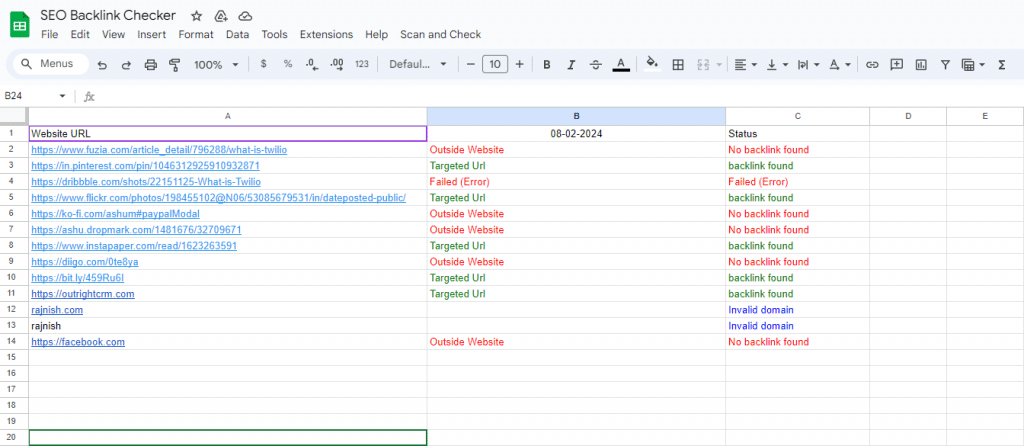This screenshot has height=446, width=1024.
Task: Select the paint format tool
Action: coord(174,65)
